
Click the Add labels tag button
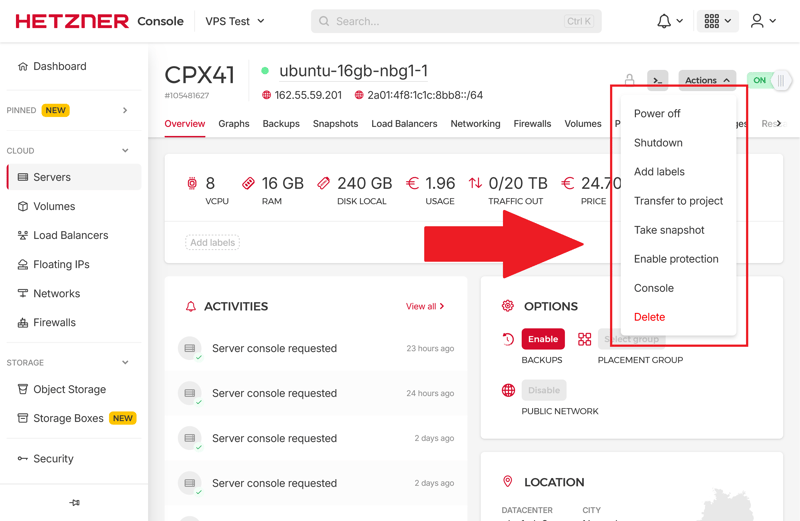tap(212, 242)
